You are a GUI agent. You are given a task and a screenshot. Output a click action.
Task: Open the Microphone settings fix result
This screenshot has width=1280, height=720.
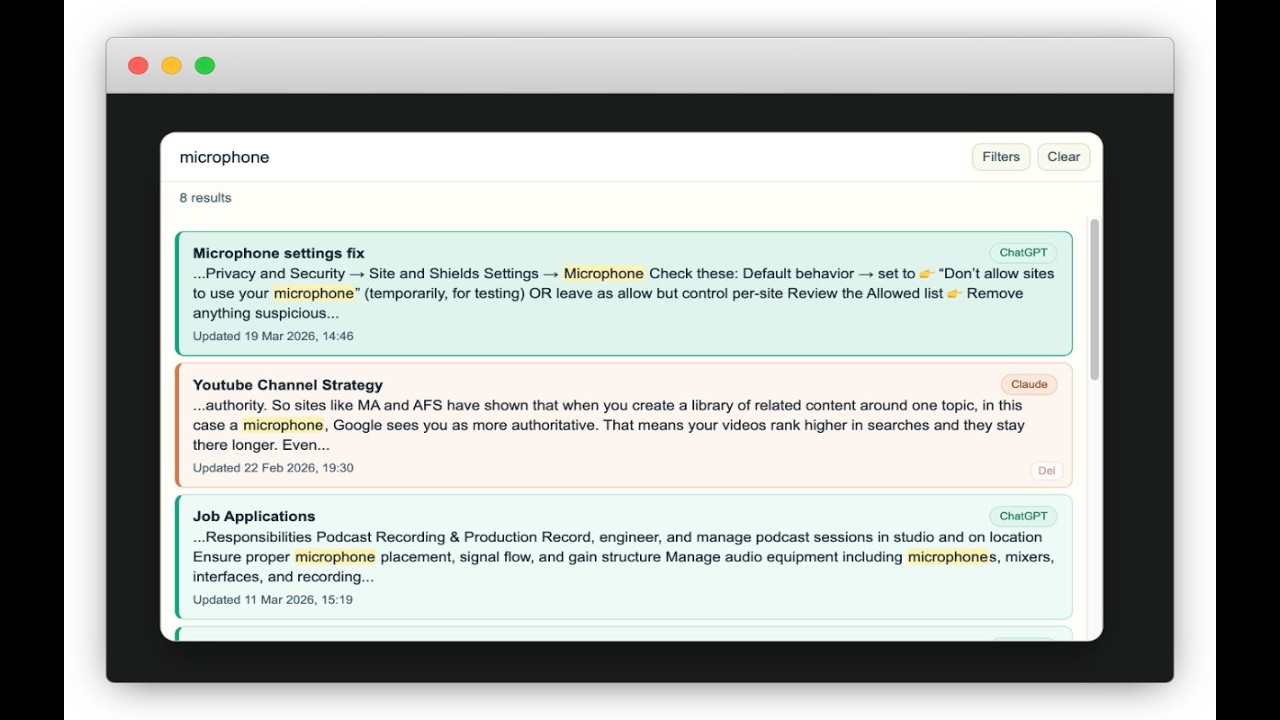coord(624,294)
